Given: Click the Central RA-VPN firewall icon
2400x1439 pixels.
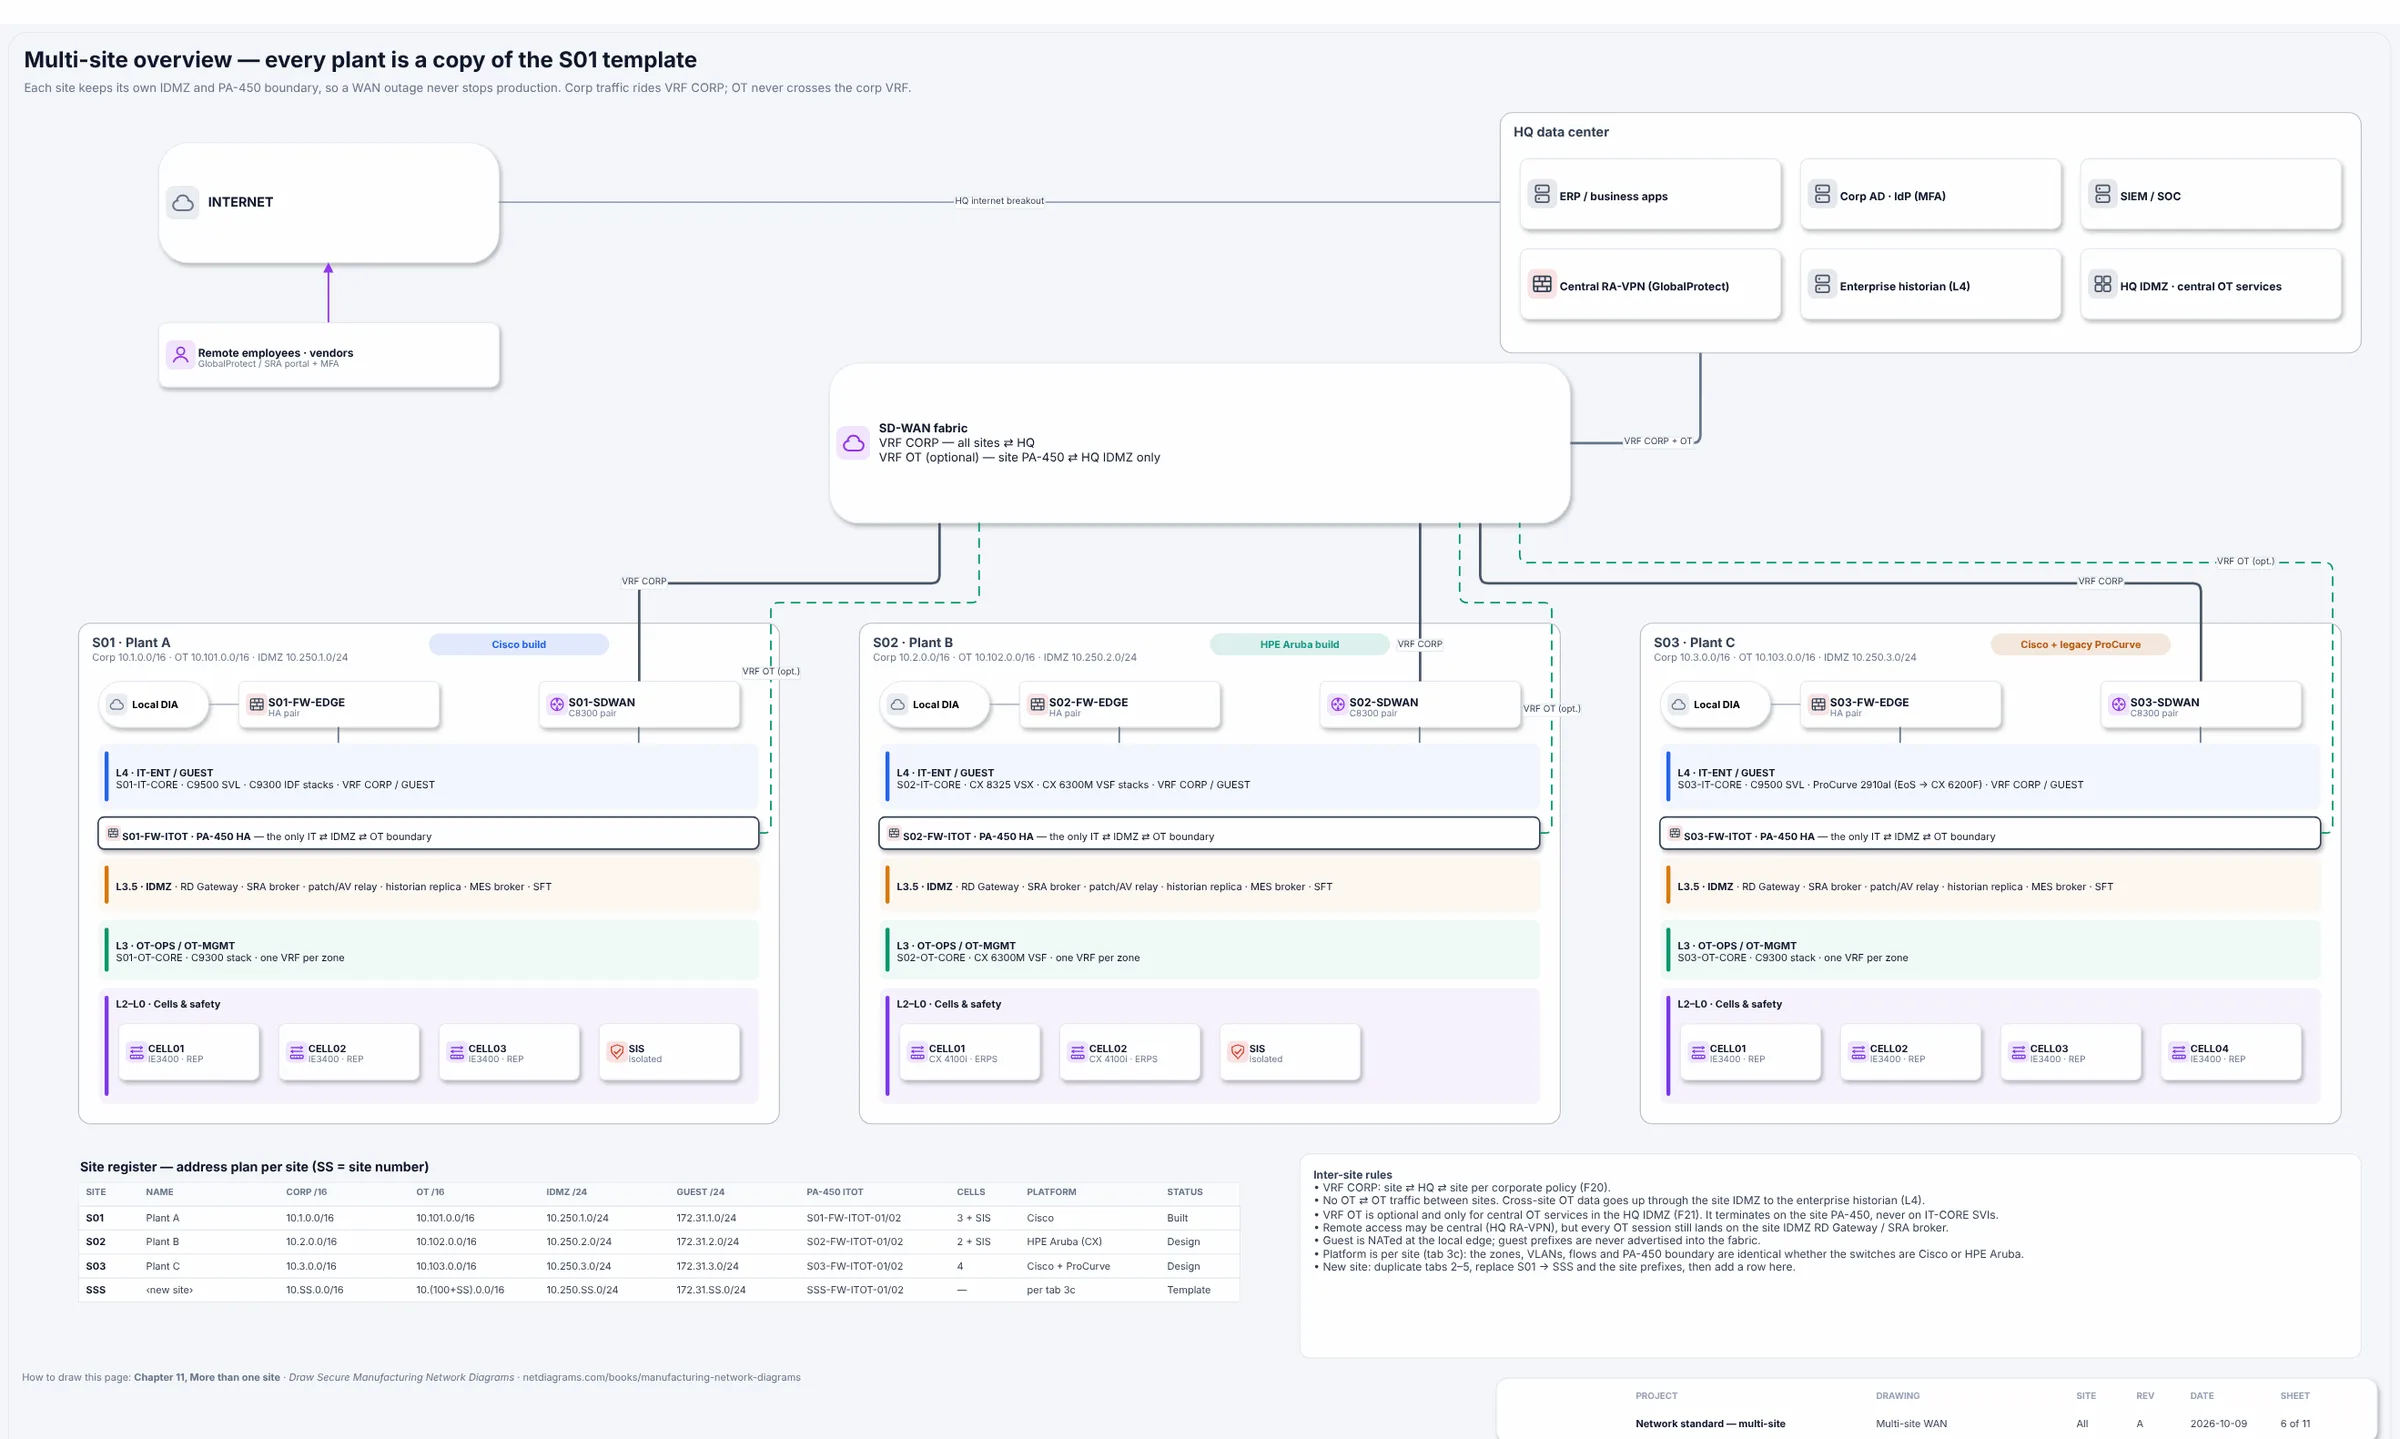Looking at the screenshot, I should (x=1542, y=284).
